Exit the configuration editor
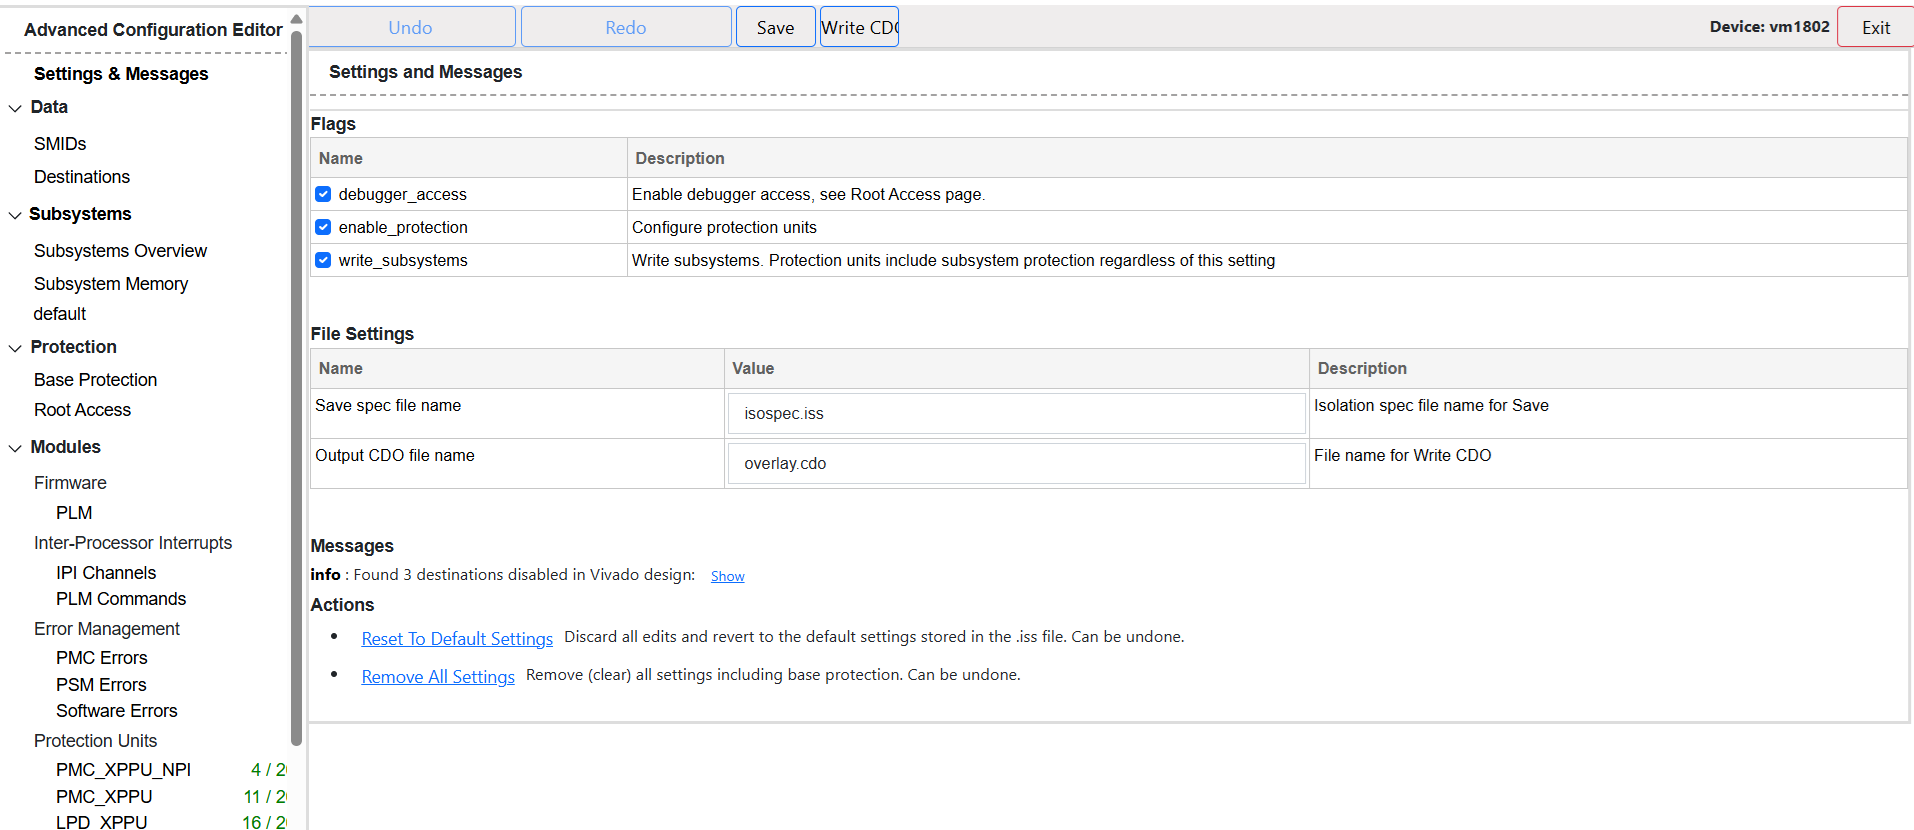The width and height of the screenshot is (1914, 830). pos(1875,27)
